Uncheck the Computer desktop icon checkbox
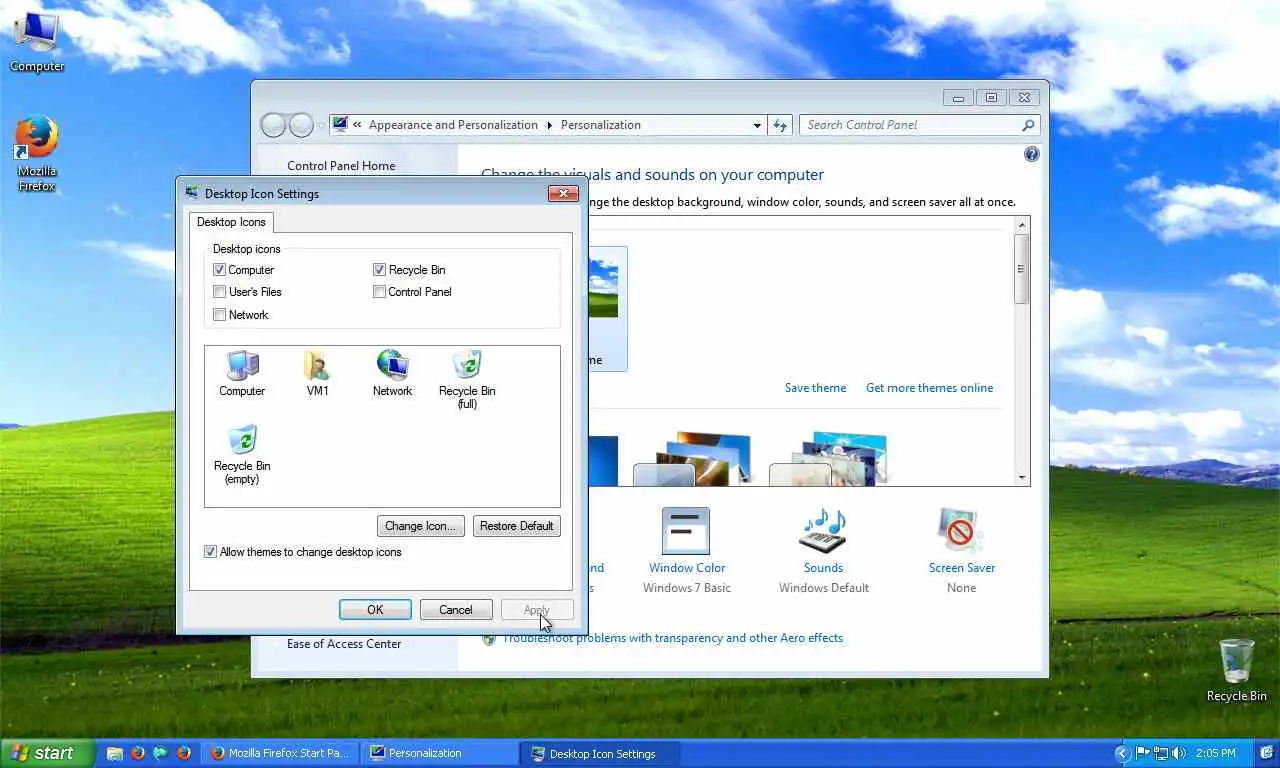The width and height of the screenshot is (1280, 768). point(219,270)
